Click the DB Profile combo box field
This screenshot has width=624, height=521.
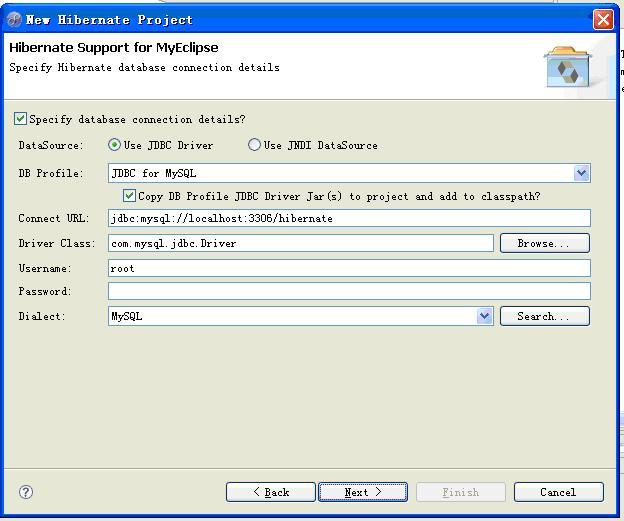coord(349,173)
